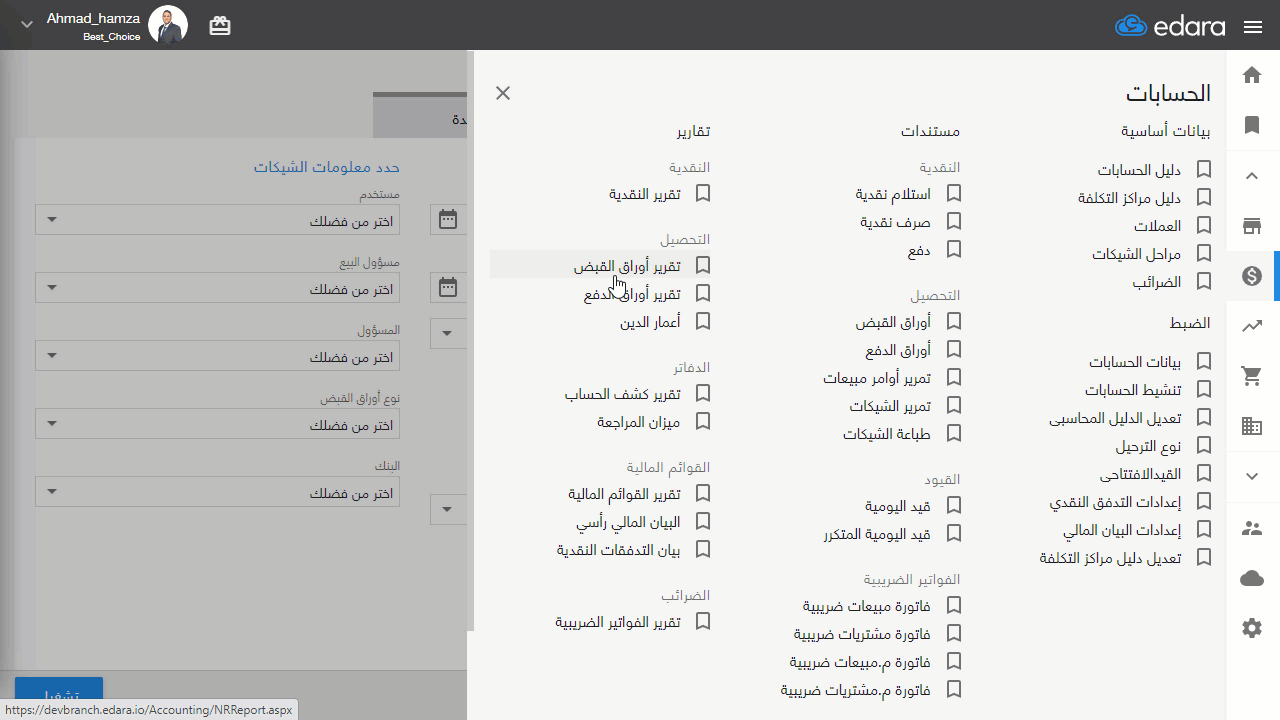This screenshot has height=720, width=1280.
Task: Open بيان التدفقات النقدية report
Action: 619,550
